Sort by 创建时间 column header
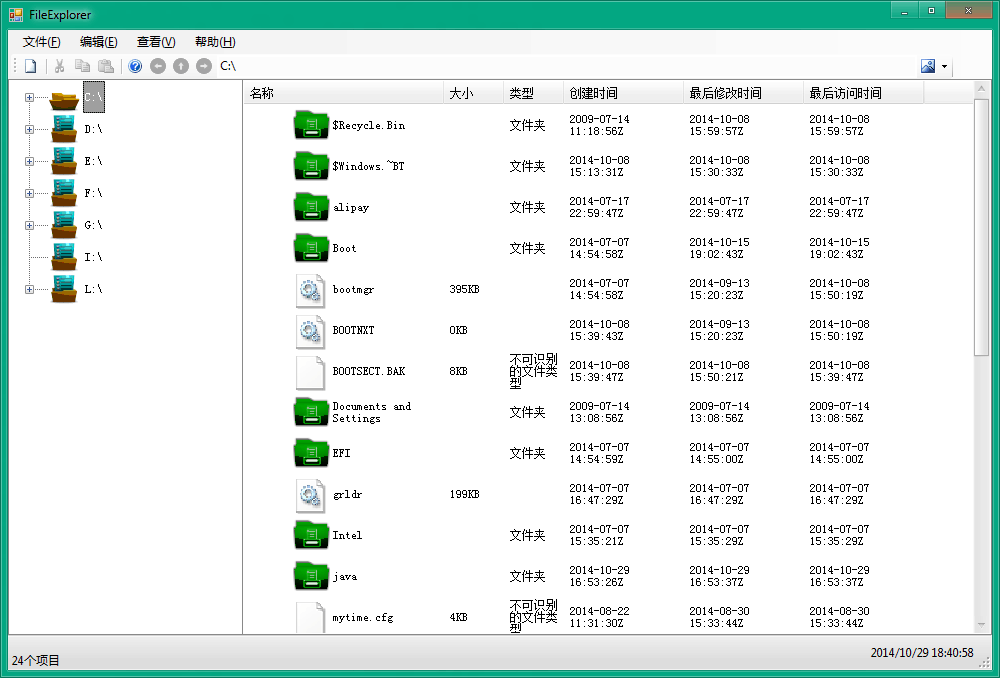Image resolution: width=1000 pixels, height=678 pixels. [623, 93]
